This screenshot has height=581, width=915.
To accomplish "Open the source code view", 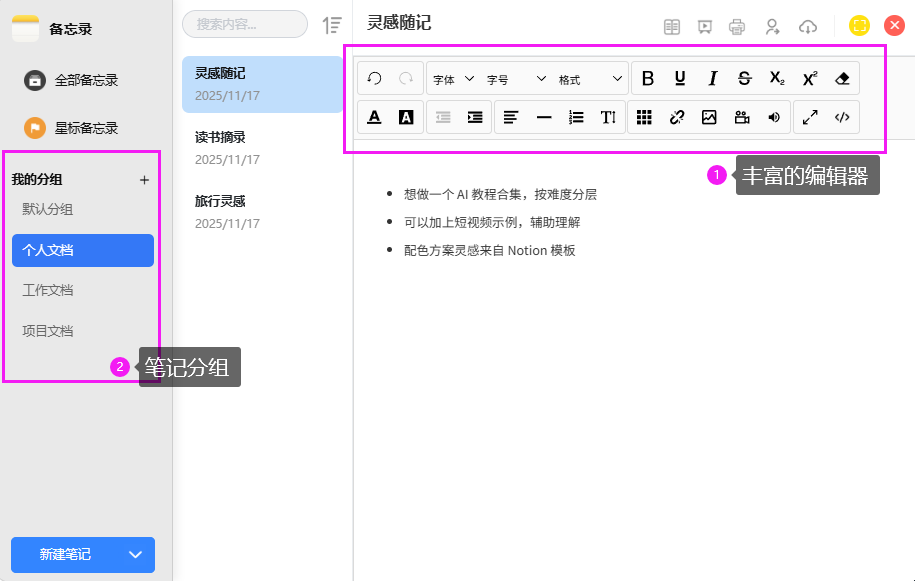I will 842,117.
